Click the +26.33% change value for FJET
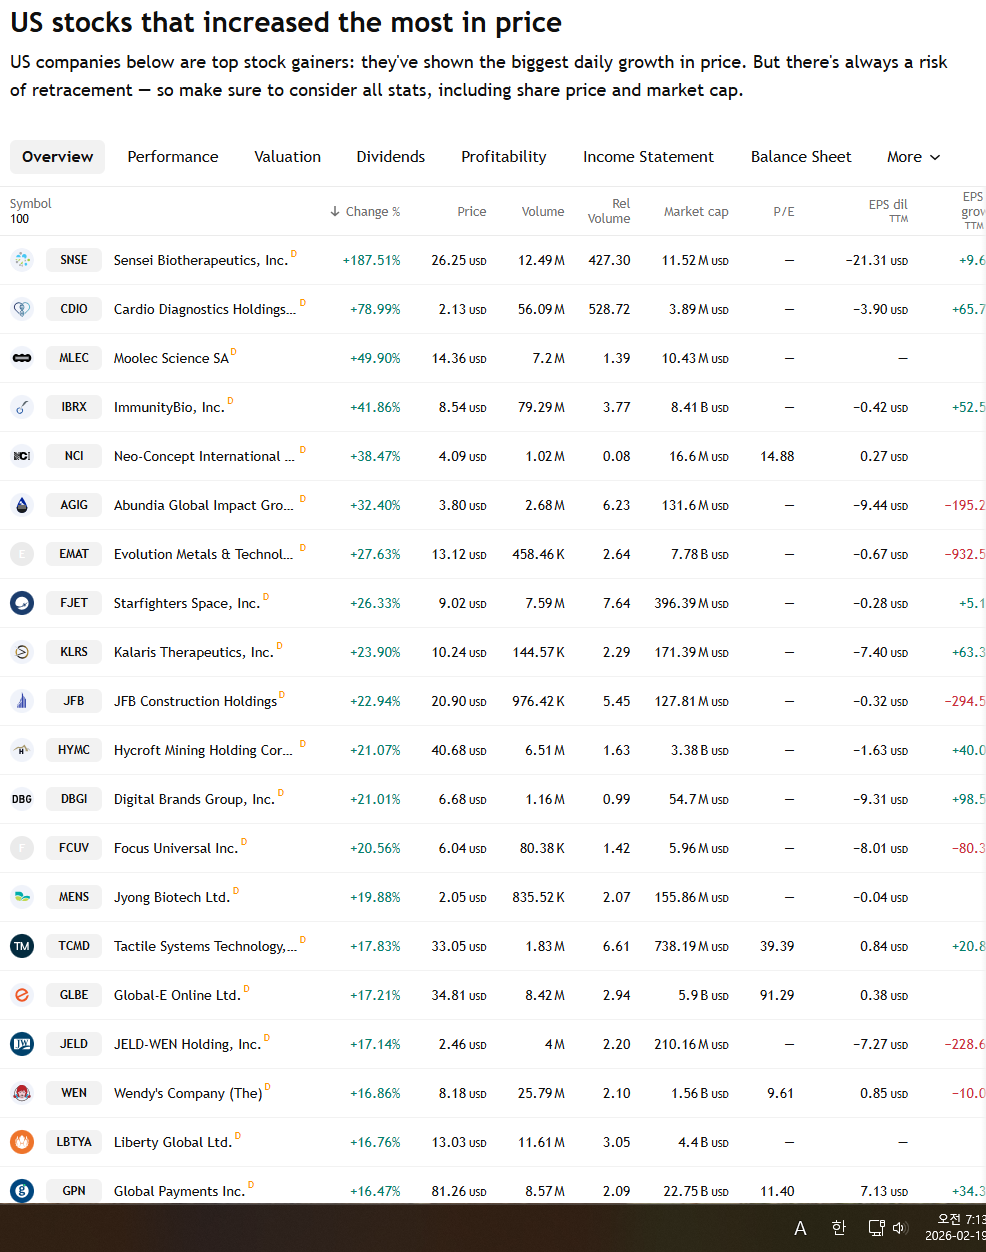The width and height of the screenshot is (986, 1252). (x=375, y=603)
